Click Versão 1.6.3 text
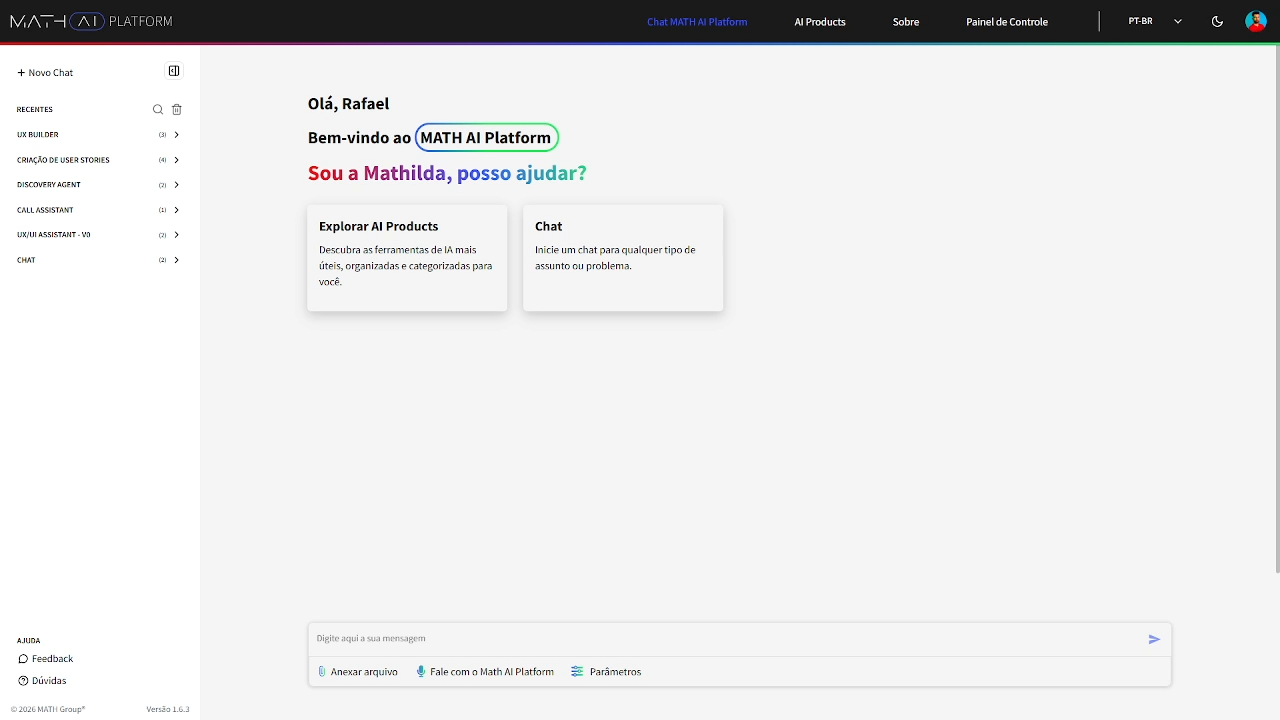The image size is (1280, 720). point(168,709)
